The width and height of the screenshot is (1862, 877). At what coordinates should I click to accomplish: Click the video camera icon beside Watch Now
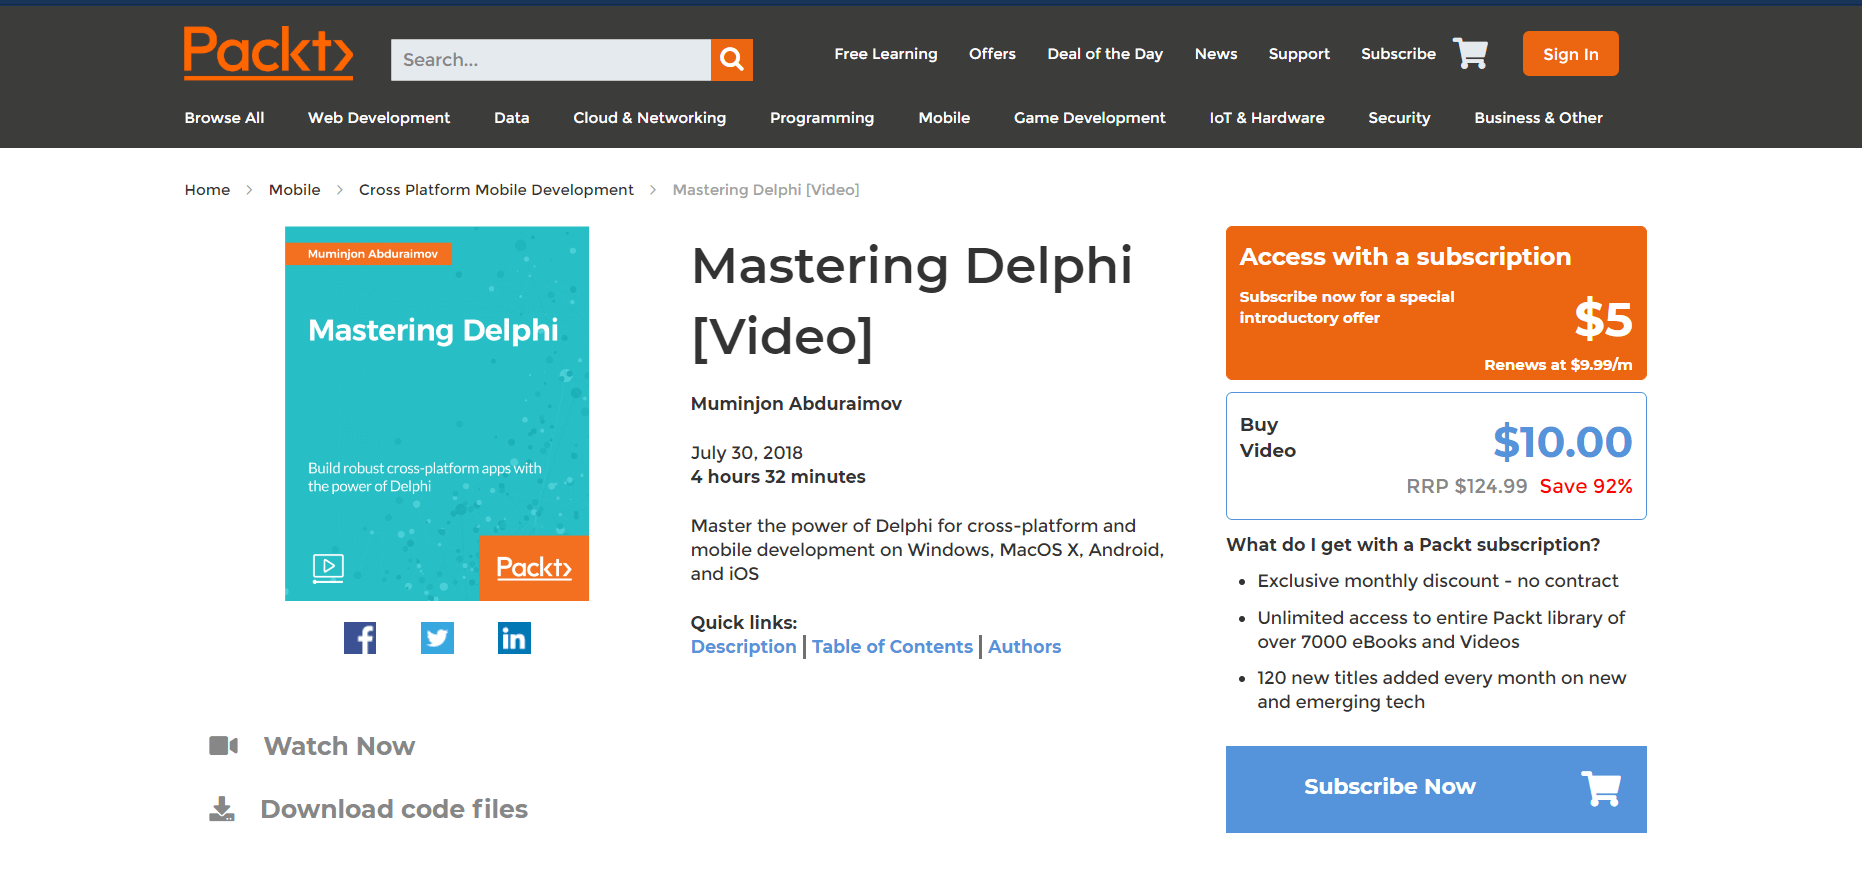(223, 746)
